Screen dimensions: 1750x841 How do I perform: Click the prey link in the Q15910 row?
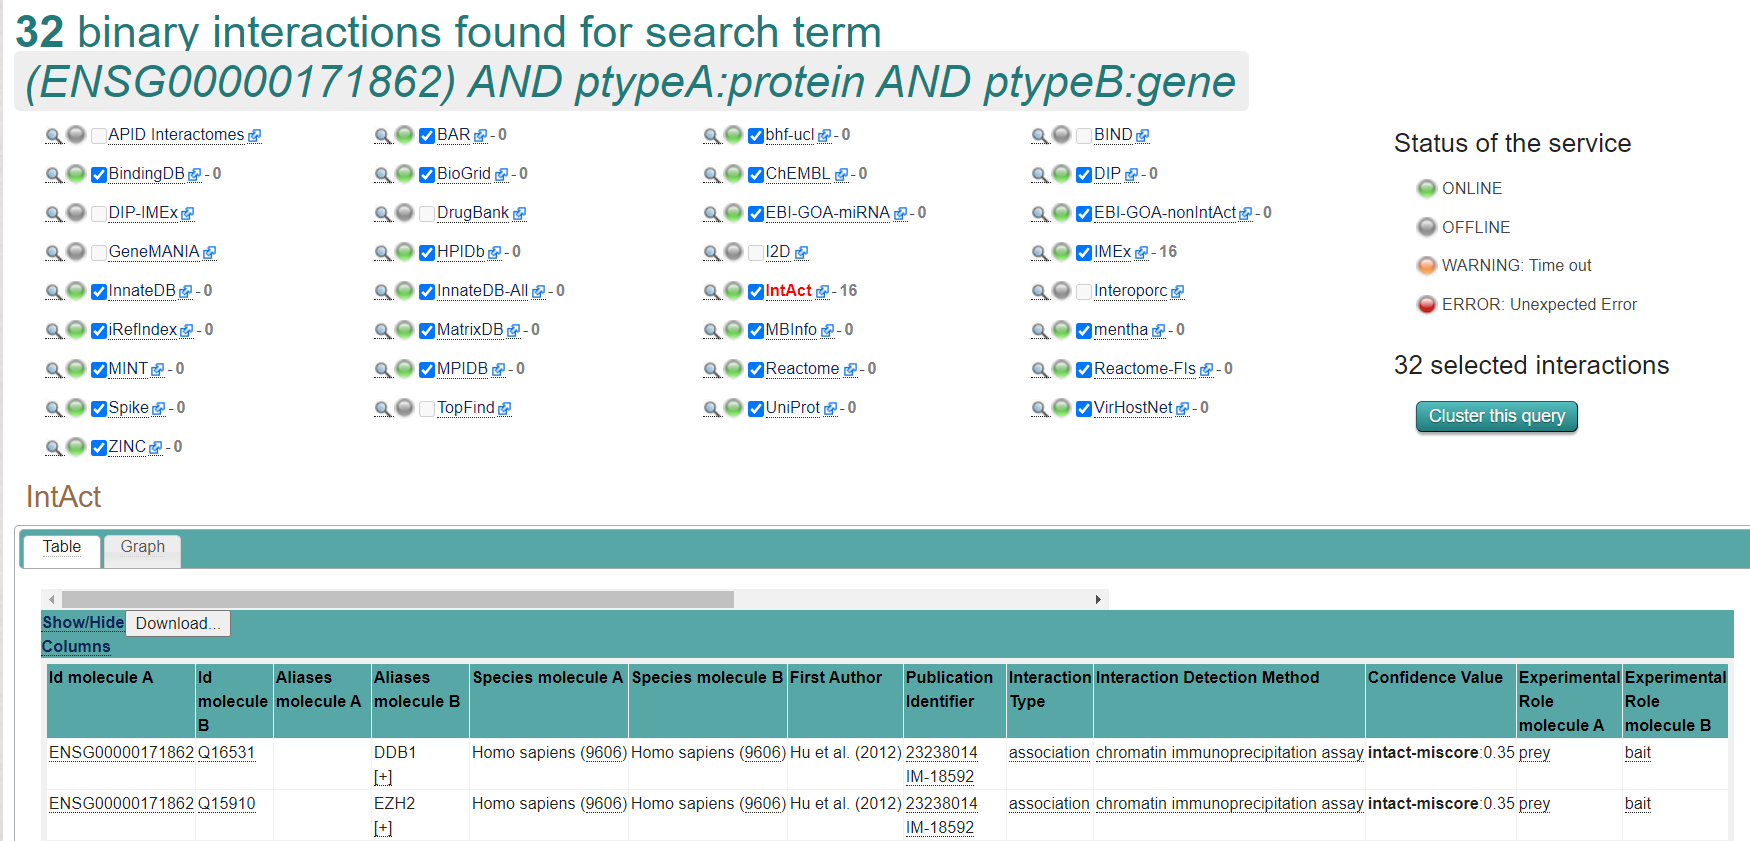tap(1534, 803)
